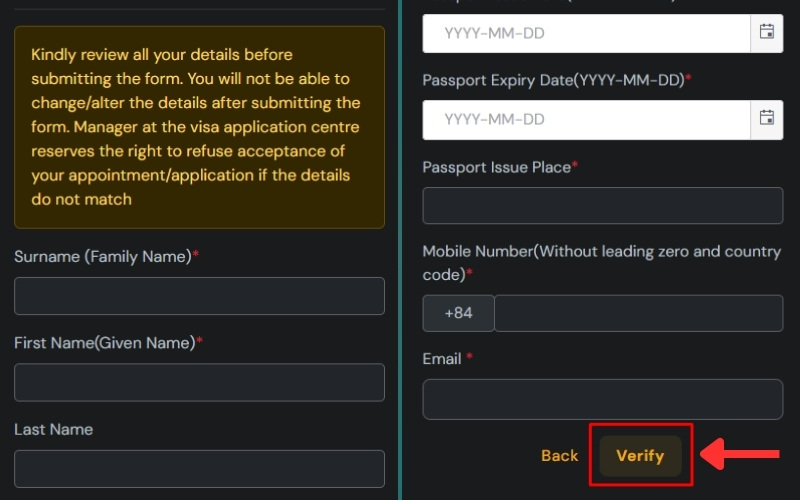Image resolution: width=800 pixels, height=500 pixels.
Task: Click the Email field label
Action: tap(442, 359)
